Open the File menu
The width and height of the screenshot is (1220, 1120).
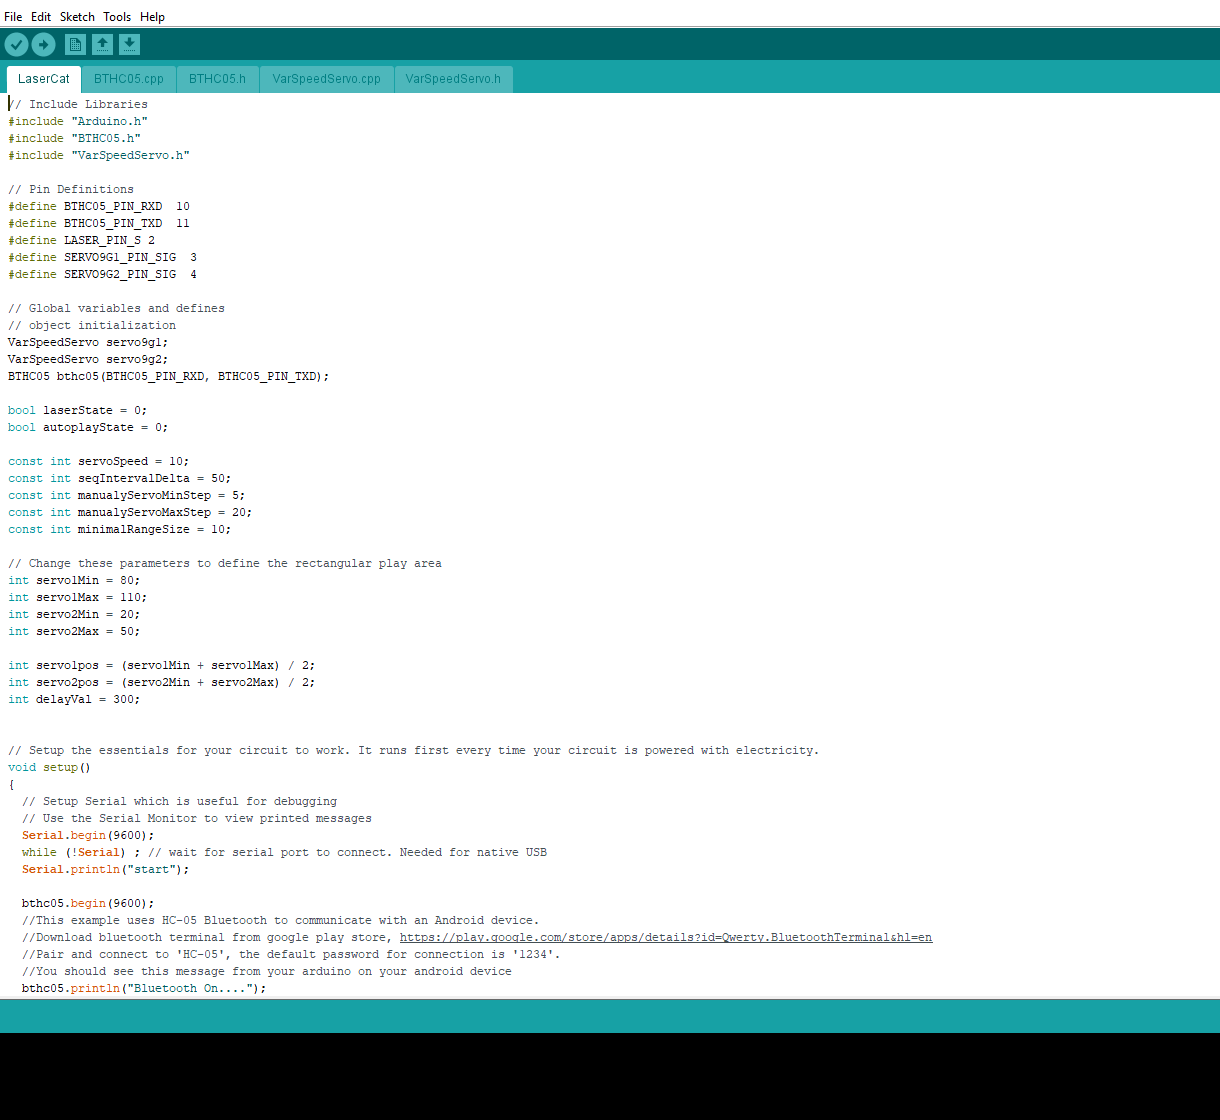pyautogui.click(x=13, y=16)
